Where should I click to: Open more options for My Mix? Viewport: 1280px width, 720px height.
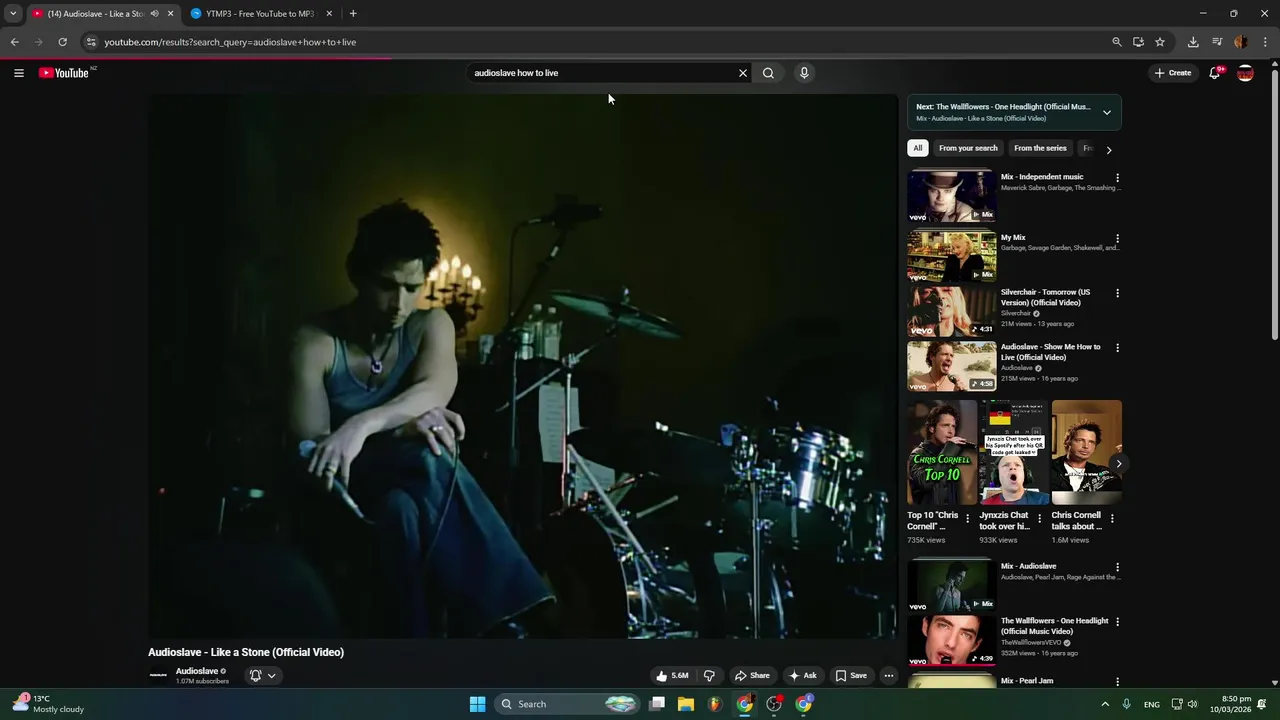(1117, 239)
